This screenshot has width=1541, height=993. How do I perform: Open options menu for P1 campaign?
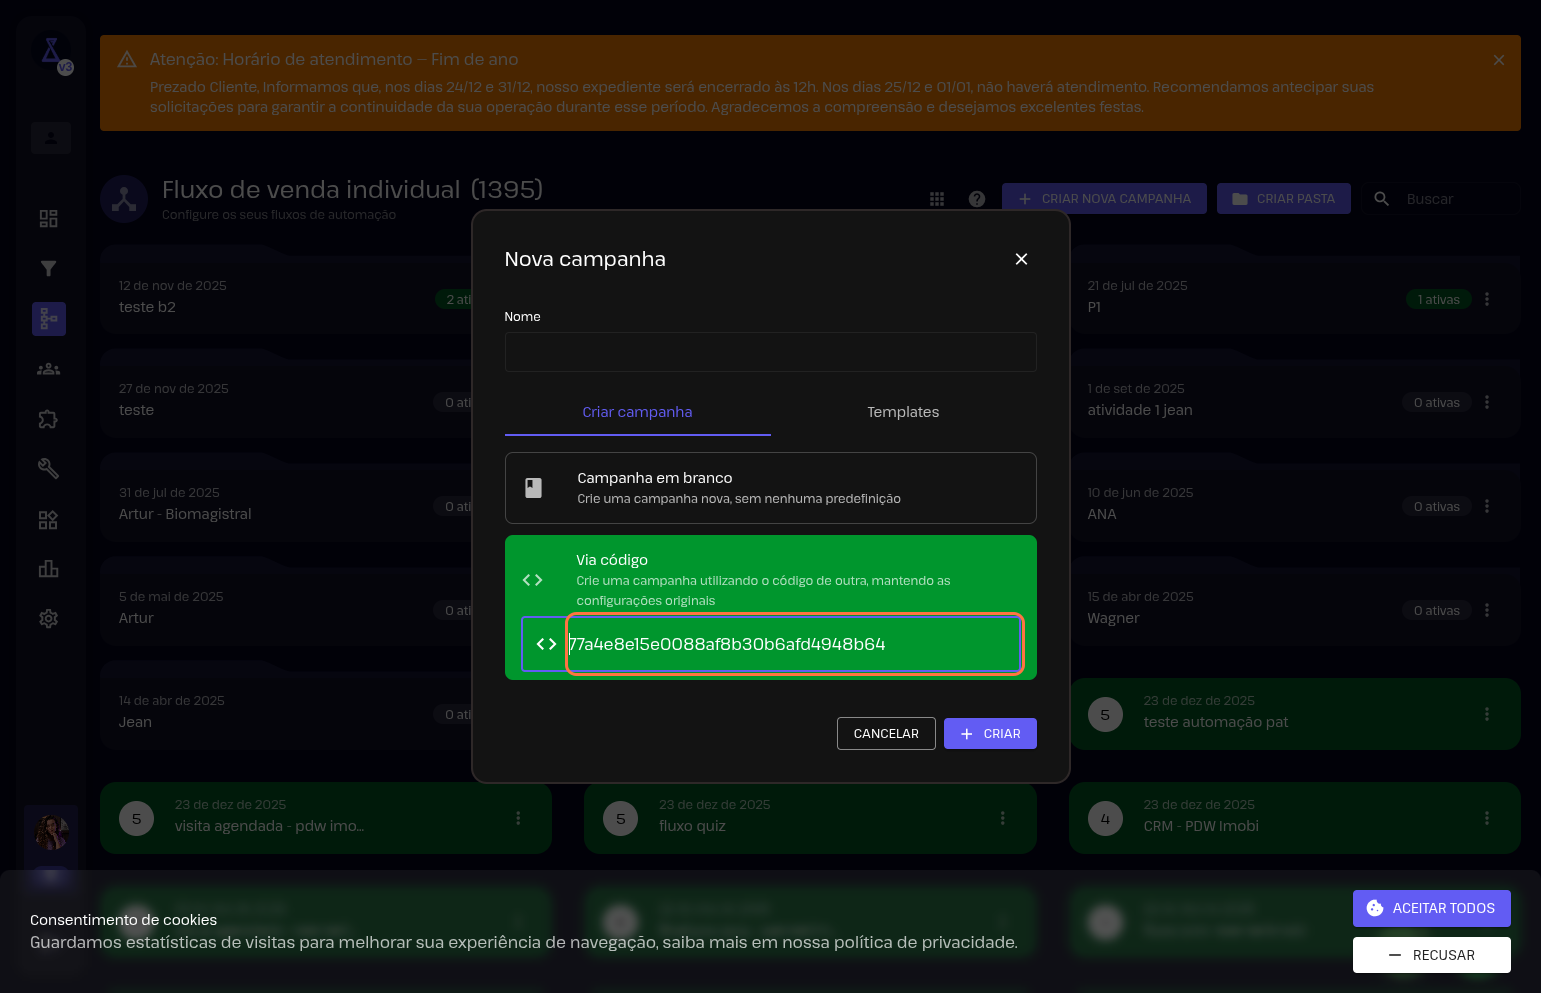pyautogui.click(x=1487, y=299)
